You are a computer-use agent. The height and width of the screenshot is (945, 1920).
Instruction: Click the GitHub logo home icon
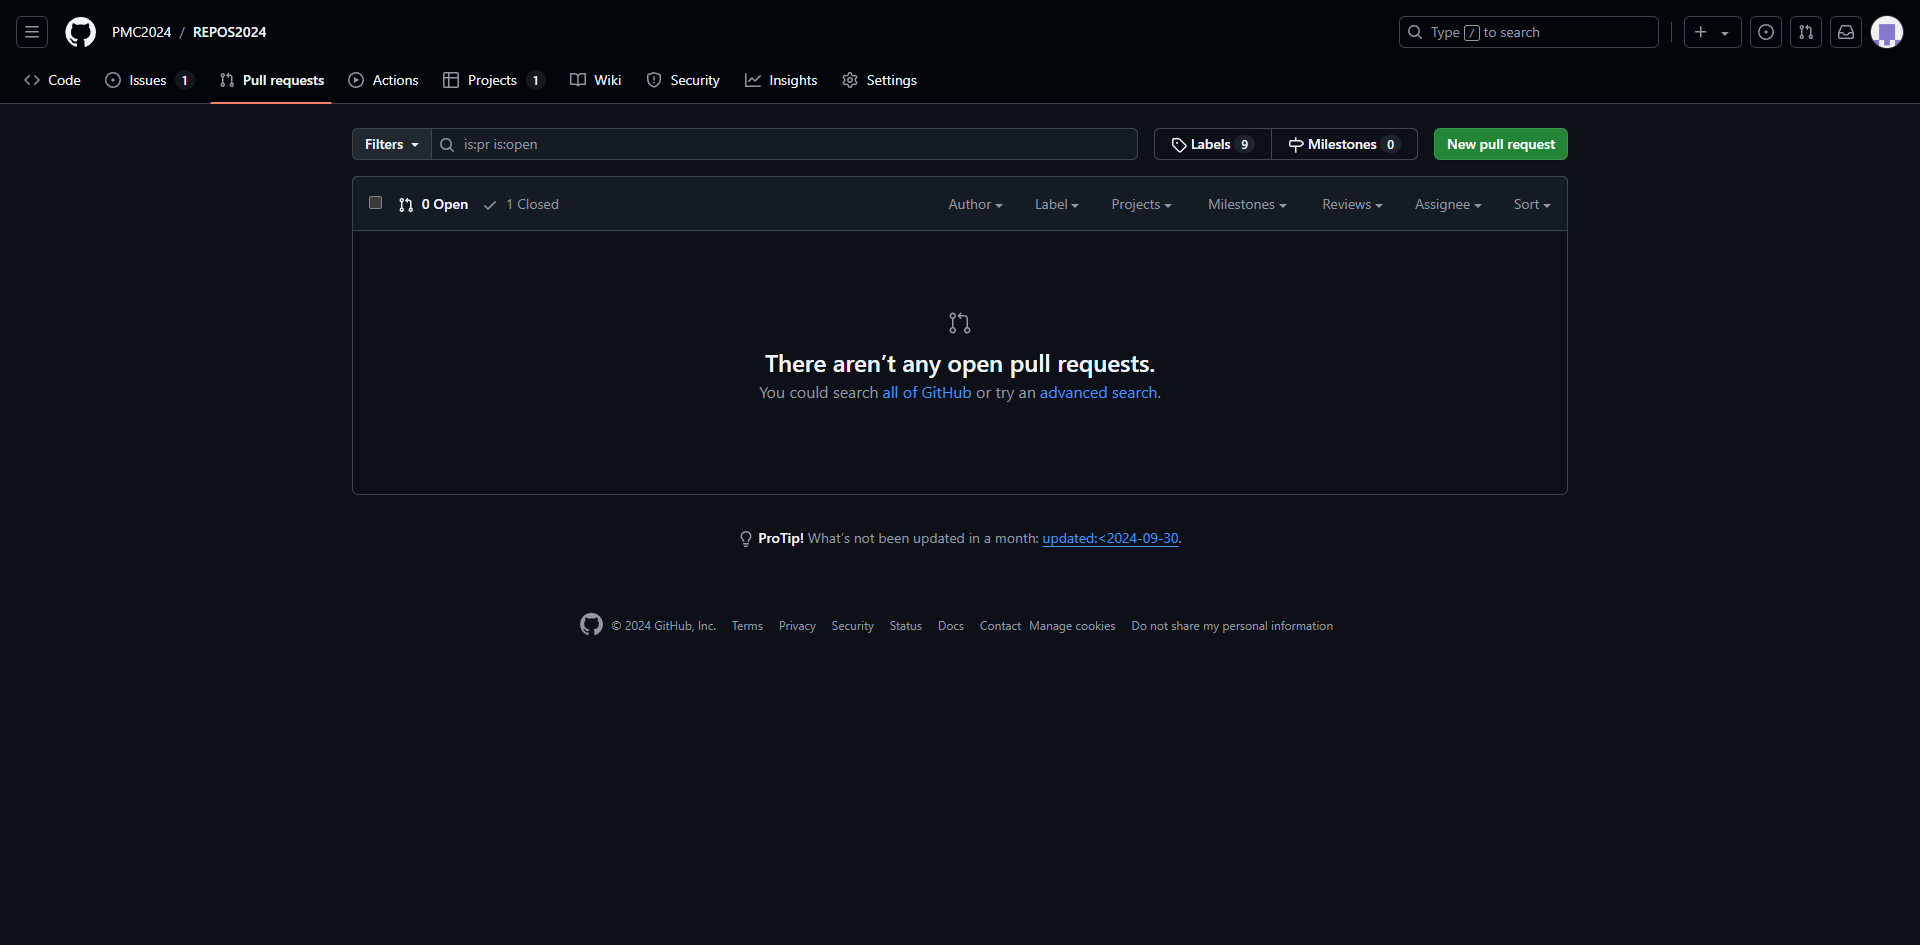pyautogui.click(x=80, y=32)
